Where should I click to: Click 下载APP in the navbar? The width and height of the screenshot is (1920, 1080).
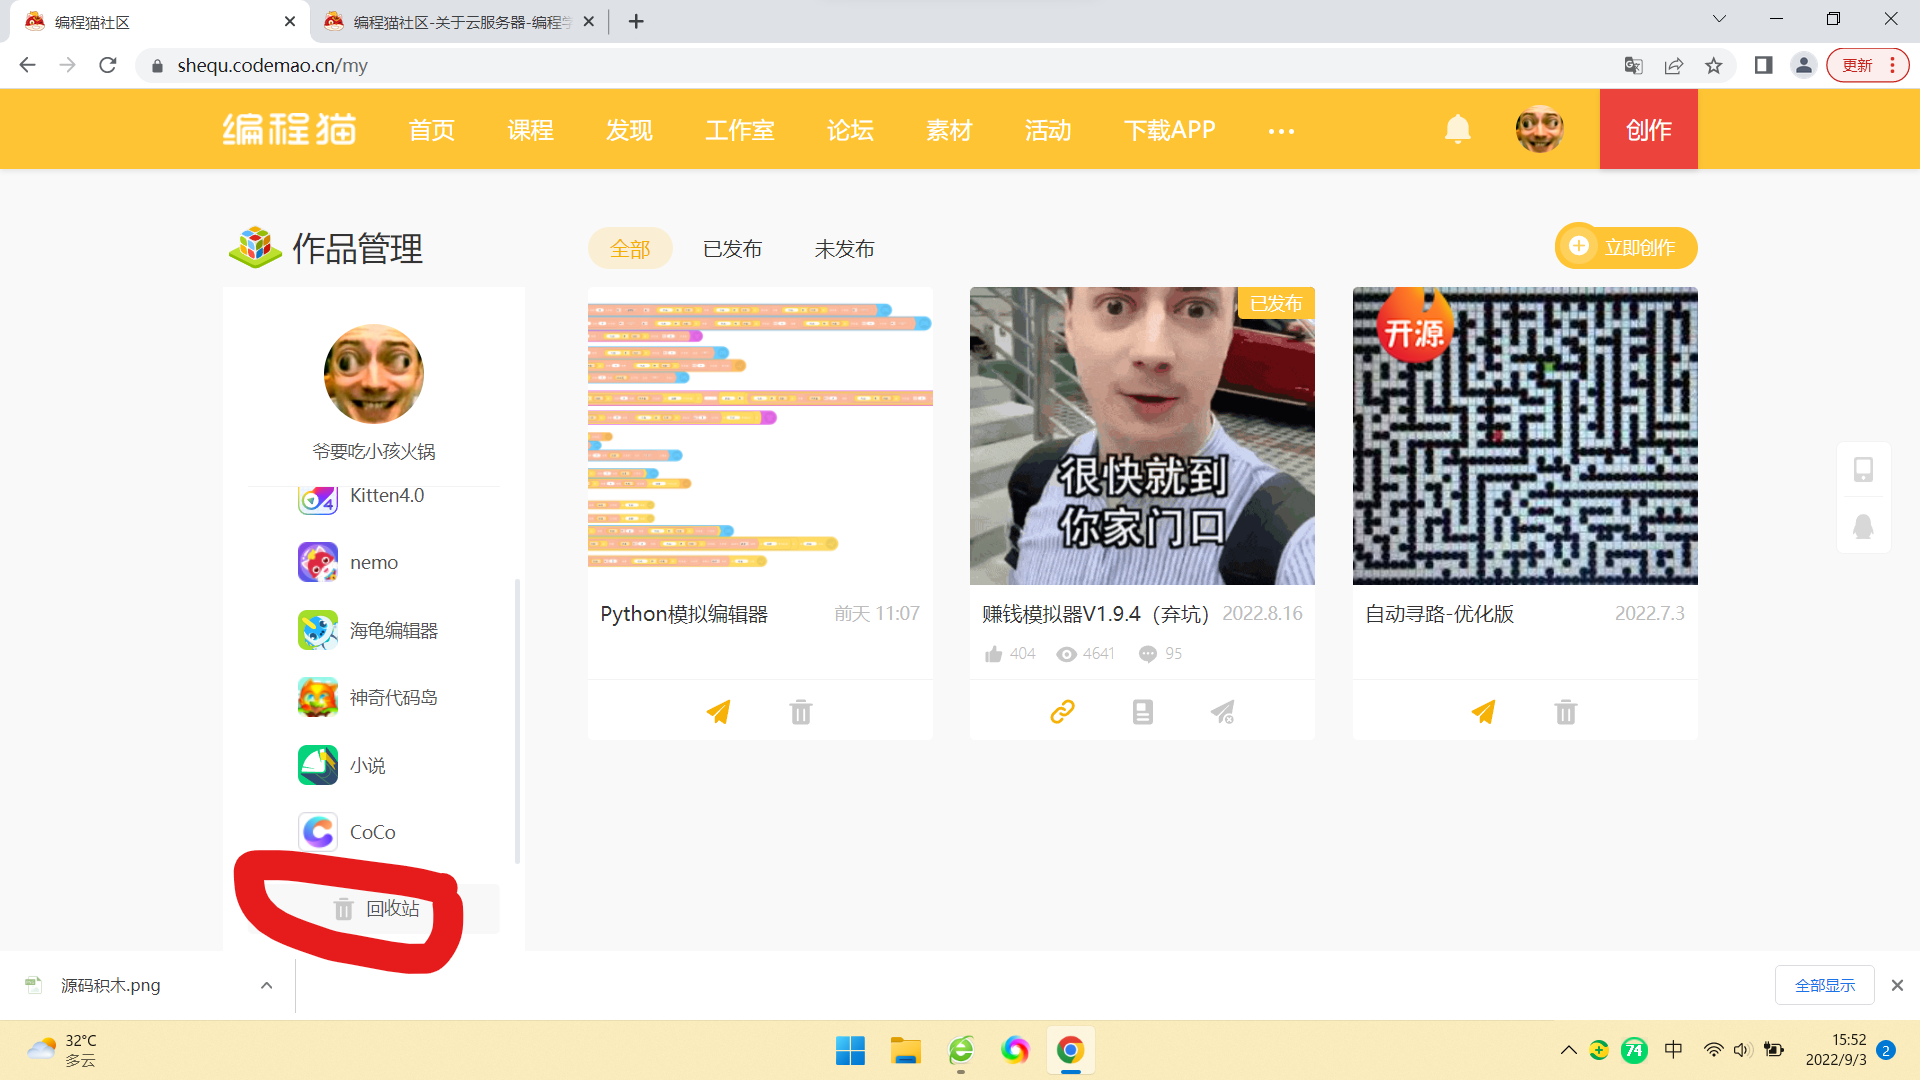tap(1170, 130)
